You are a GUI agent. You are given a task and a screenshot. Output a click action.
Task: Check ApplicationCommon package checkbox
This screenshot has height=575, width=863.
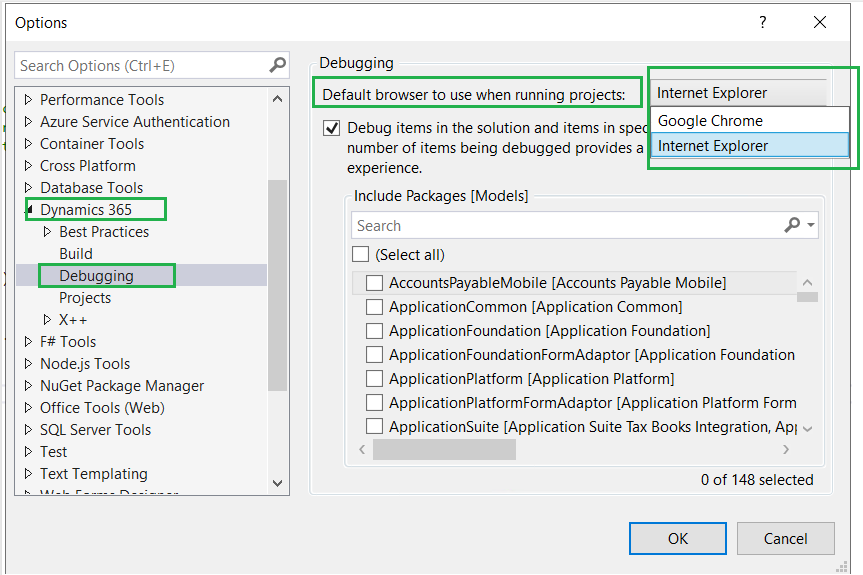pyautogui.click(x=374, y=306)
